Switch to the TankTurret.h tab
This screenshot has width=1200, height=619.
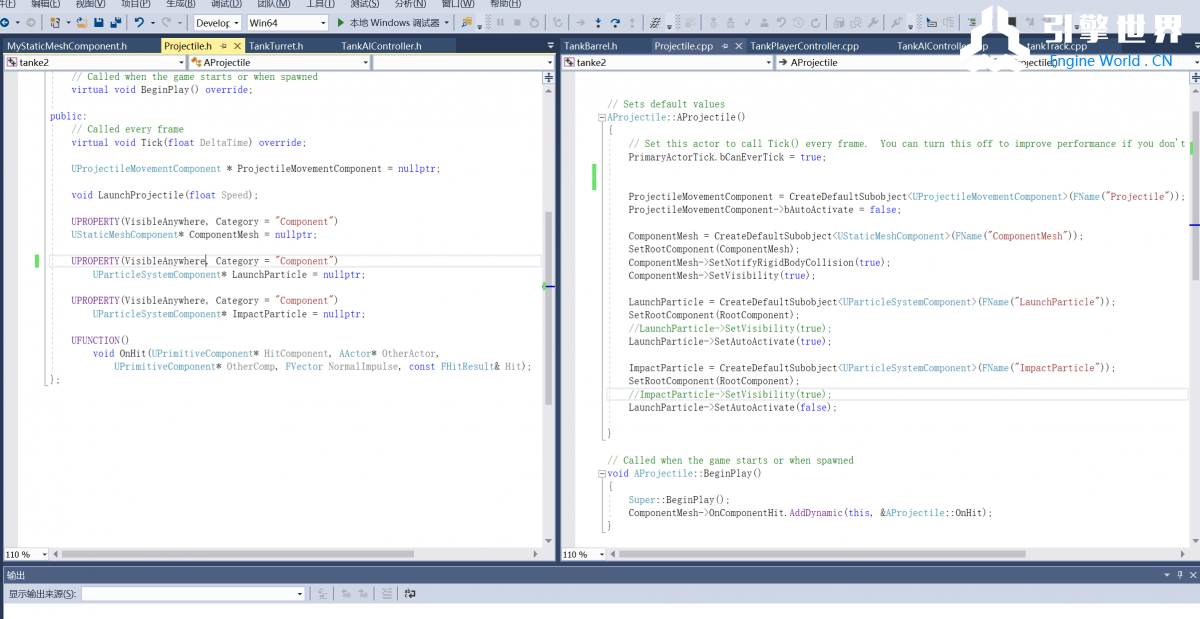(276, 46)
